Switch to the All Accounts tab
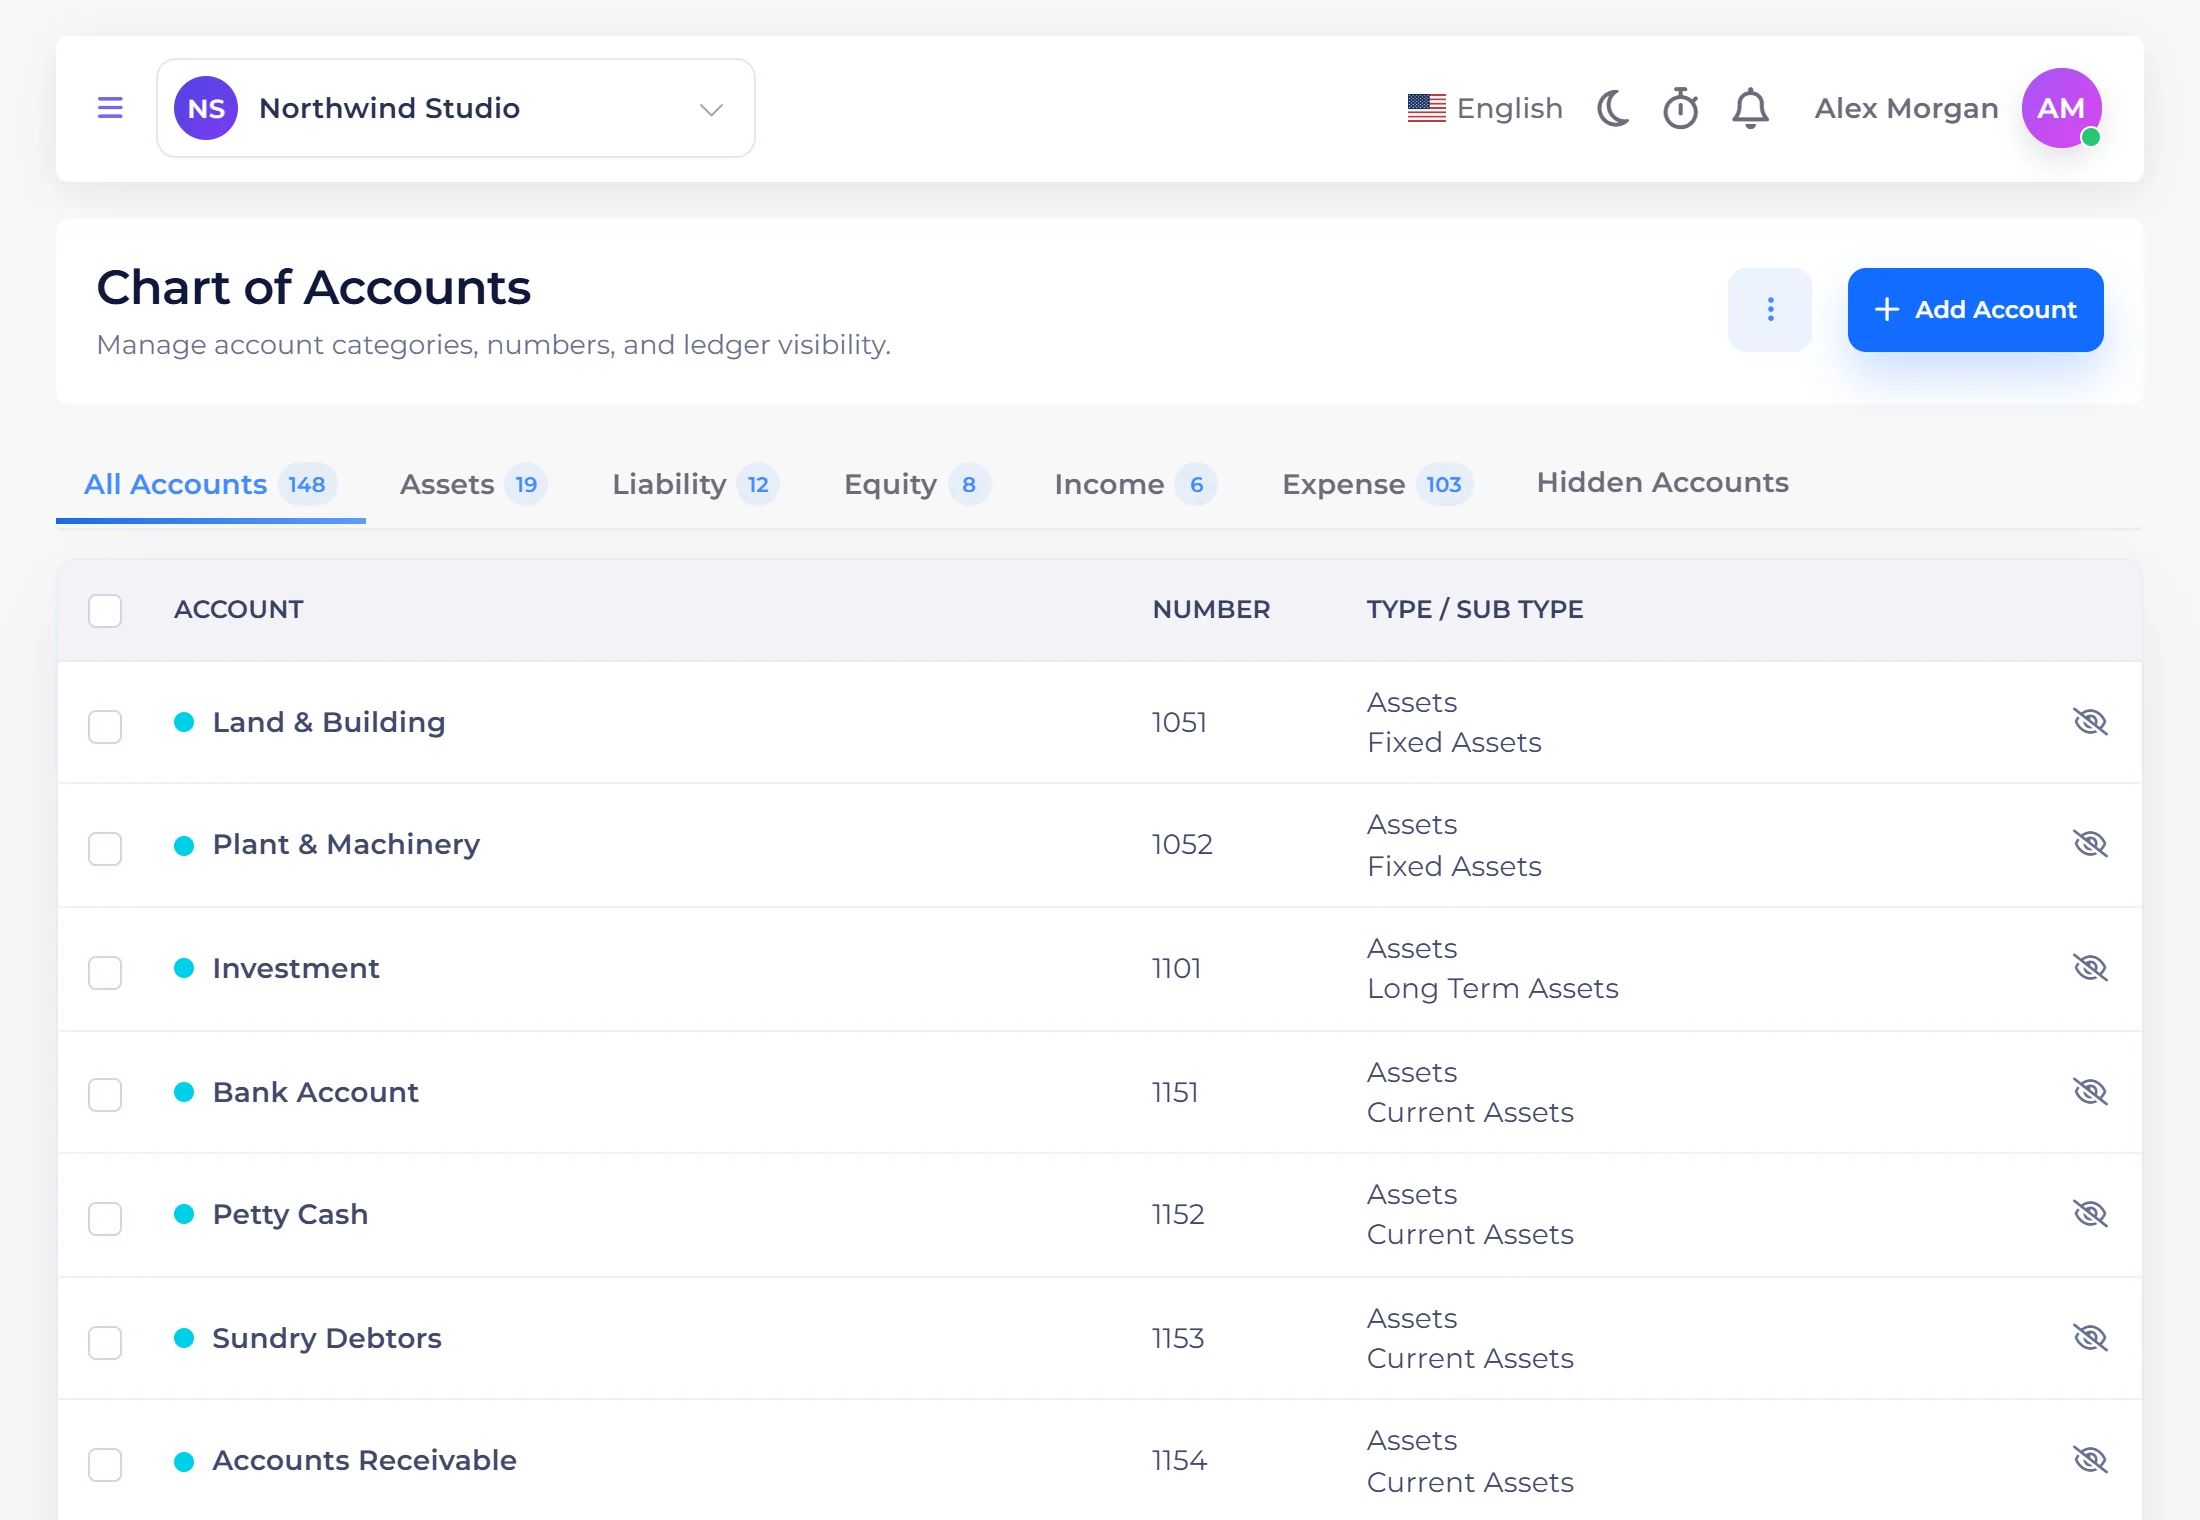 (210, 485)
